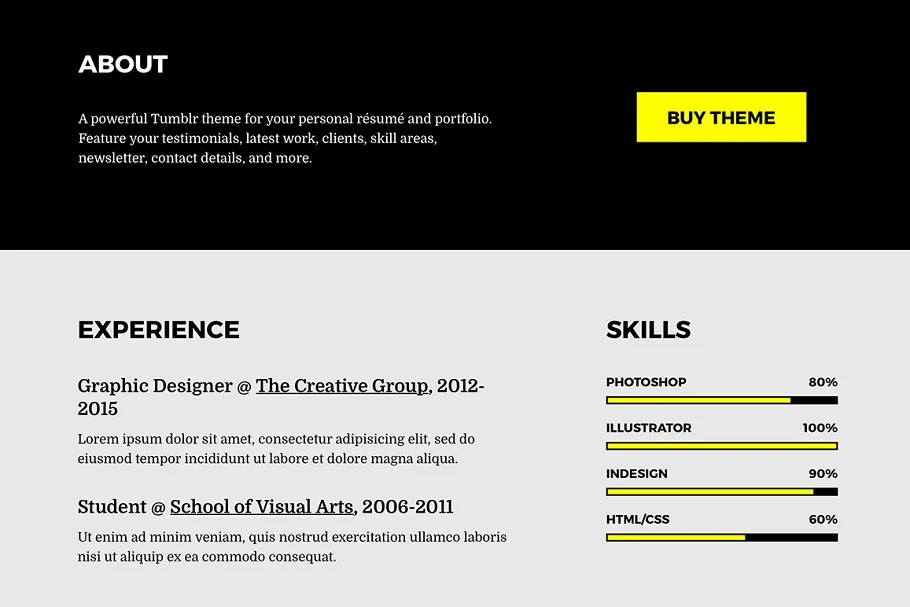This screenshot has height=607, width=910.
Task: Click the Illustrator skill progress bar
Action: 721,446
